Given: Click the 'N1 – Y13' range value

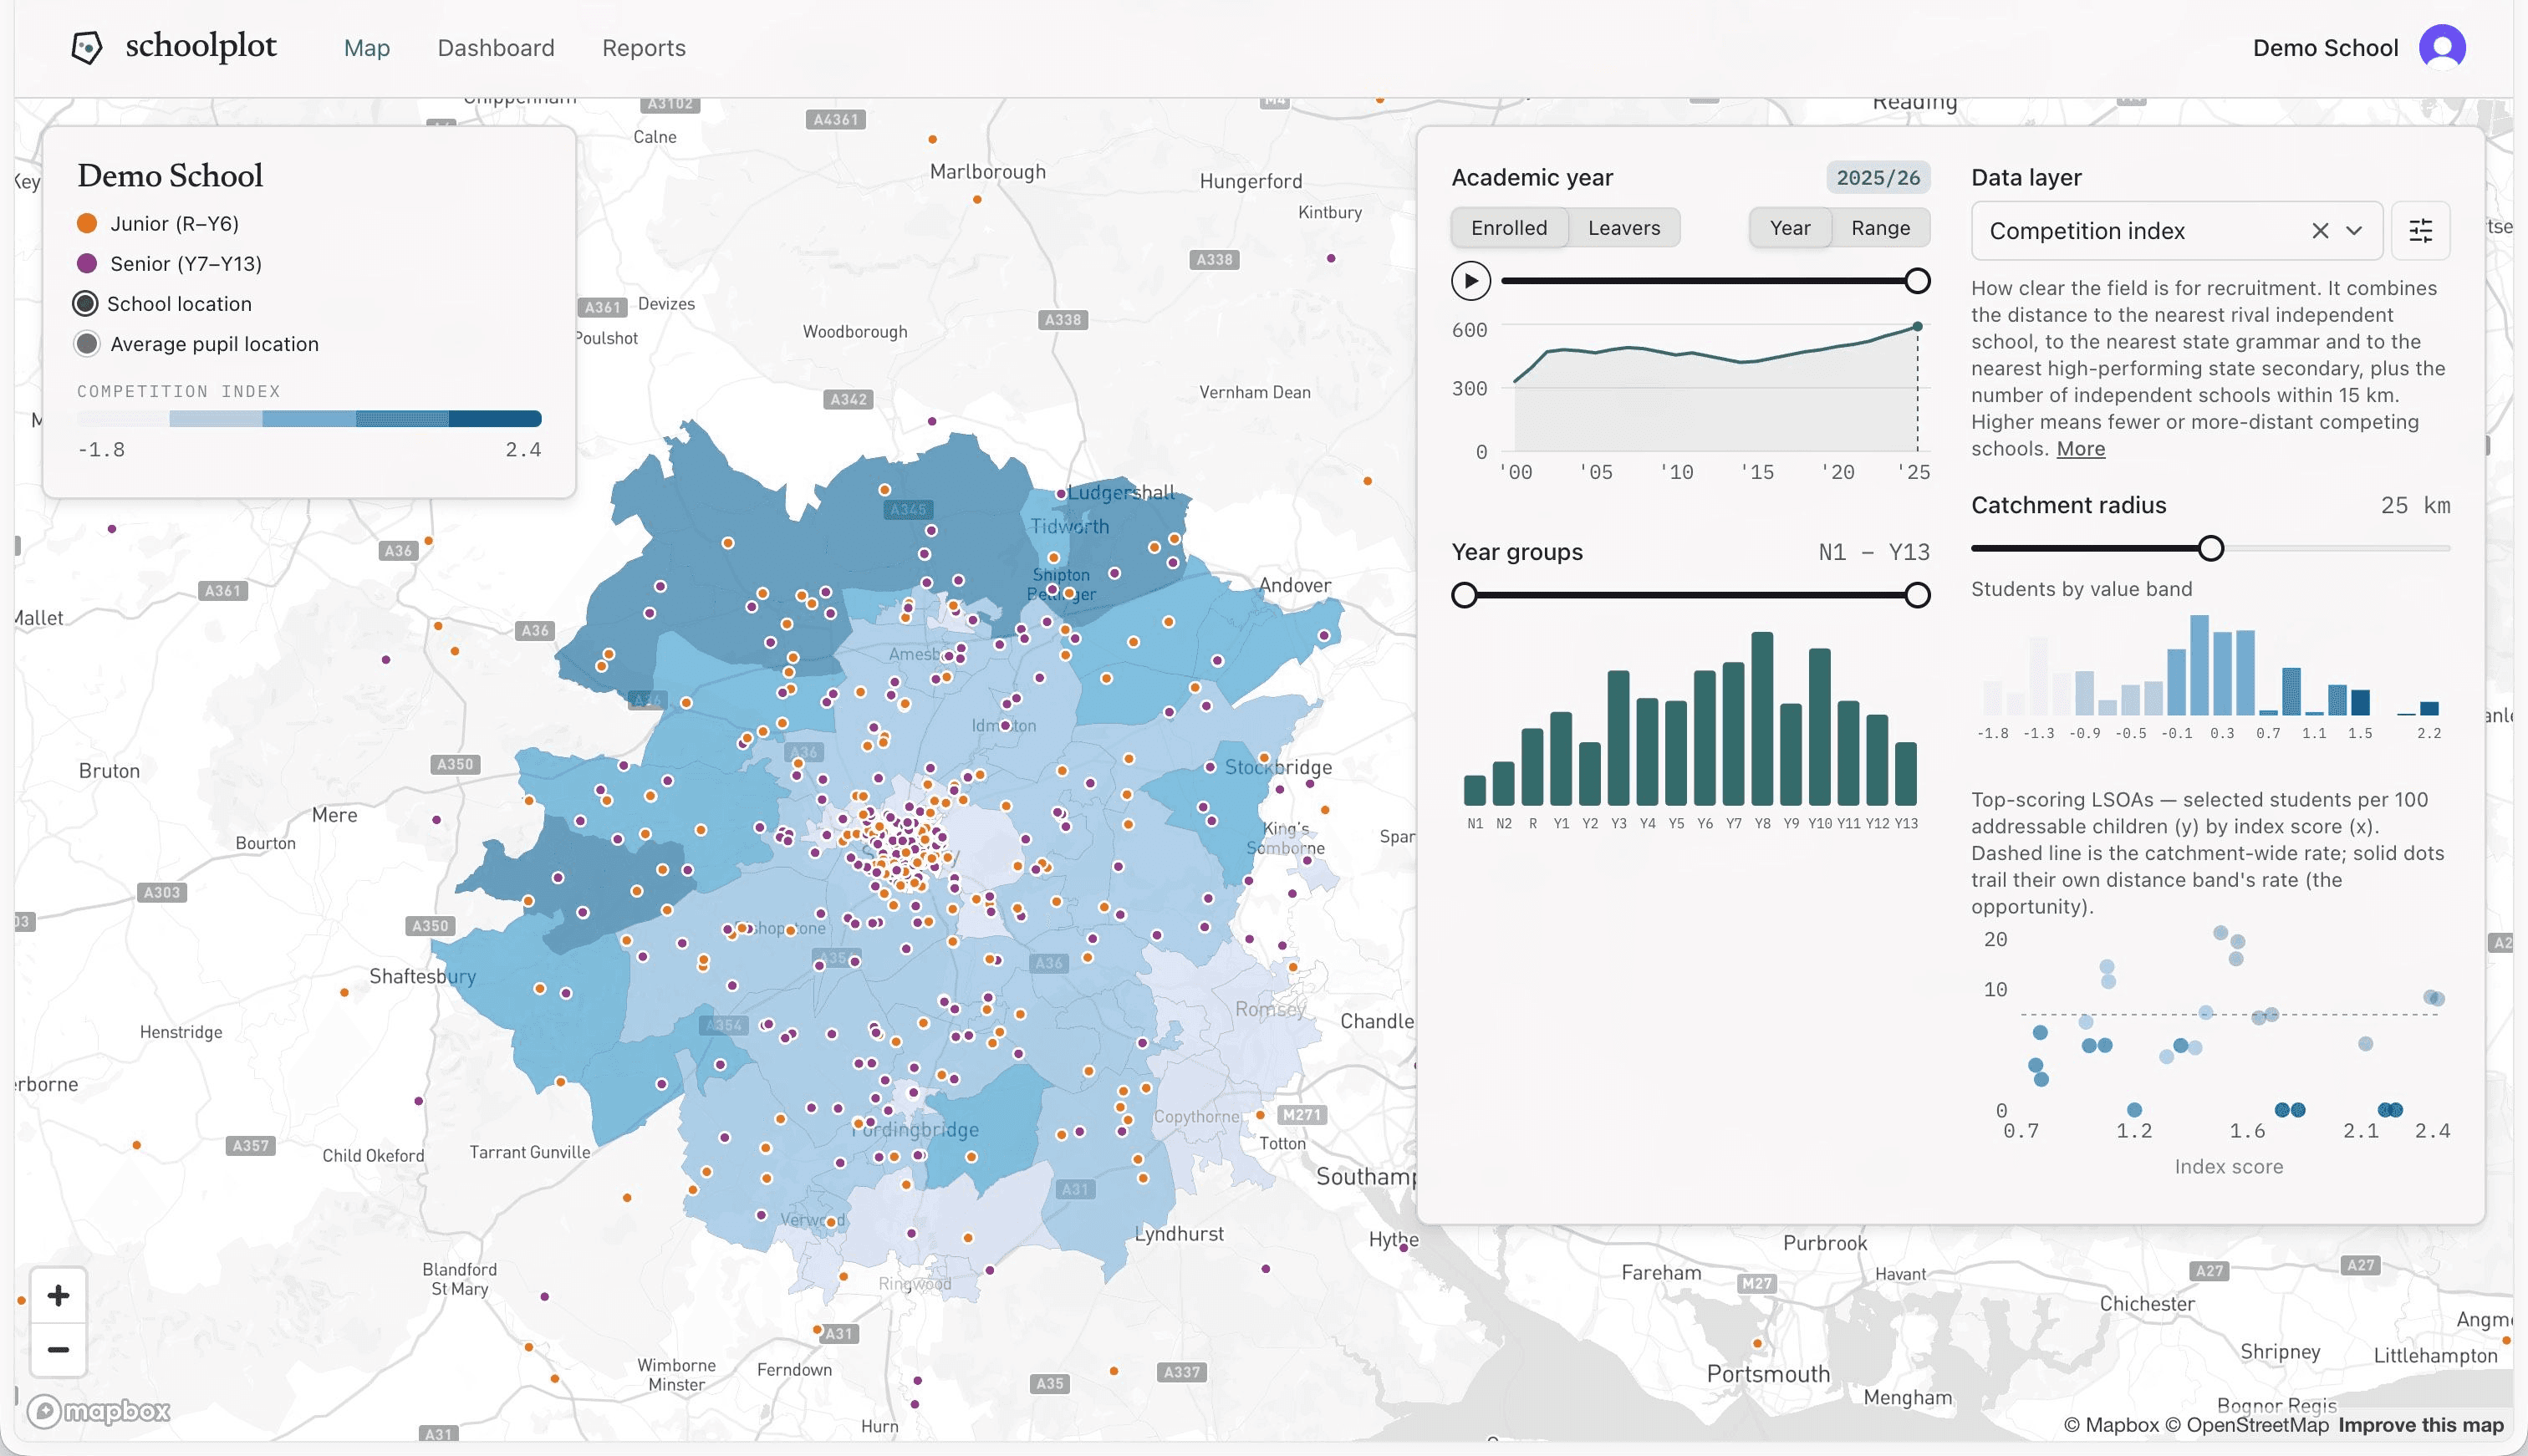Looking at the screenshot, I should coord(1873,552).
